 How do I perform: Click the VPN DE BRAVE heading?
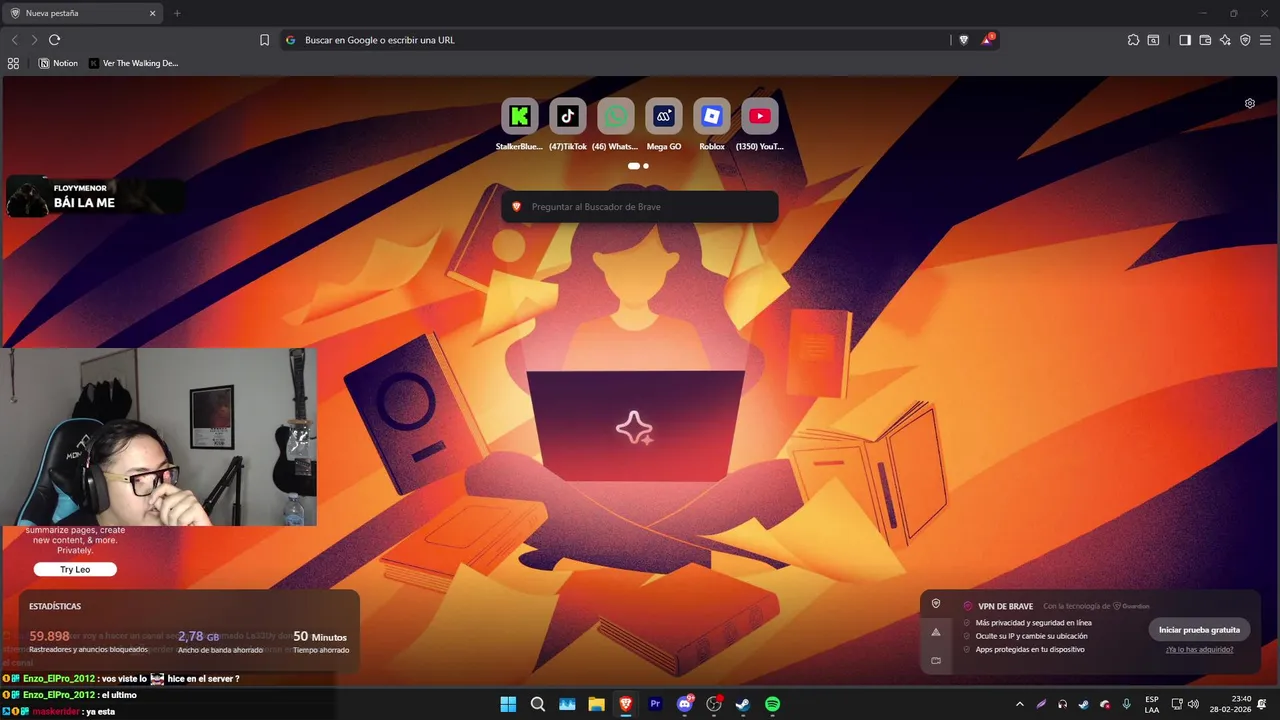(1006, 606)
